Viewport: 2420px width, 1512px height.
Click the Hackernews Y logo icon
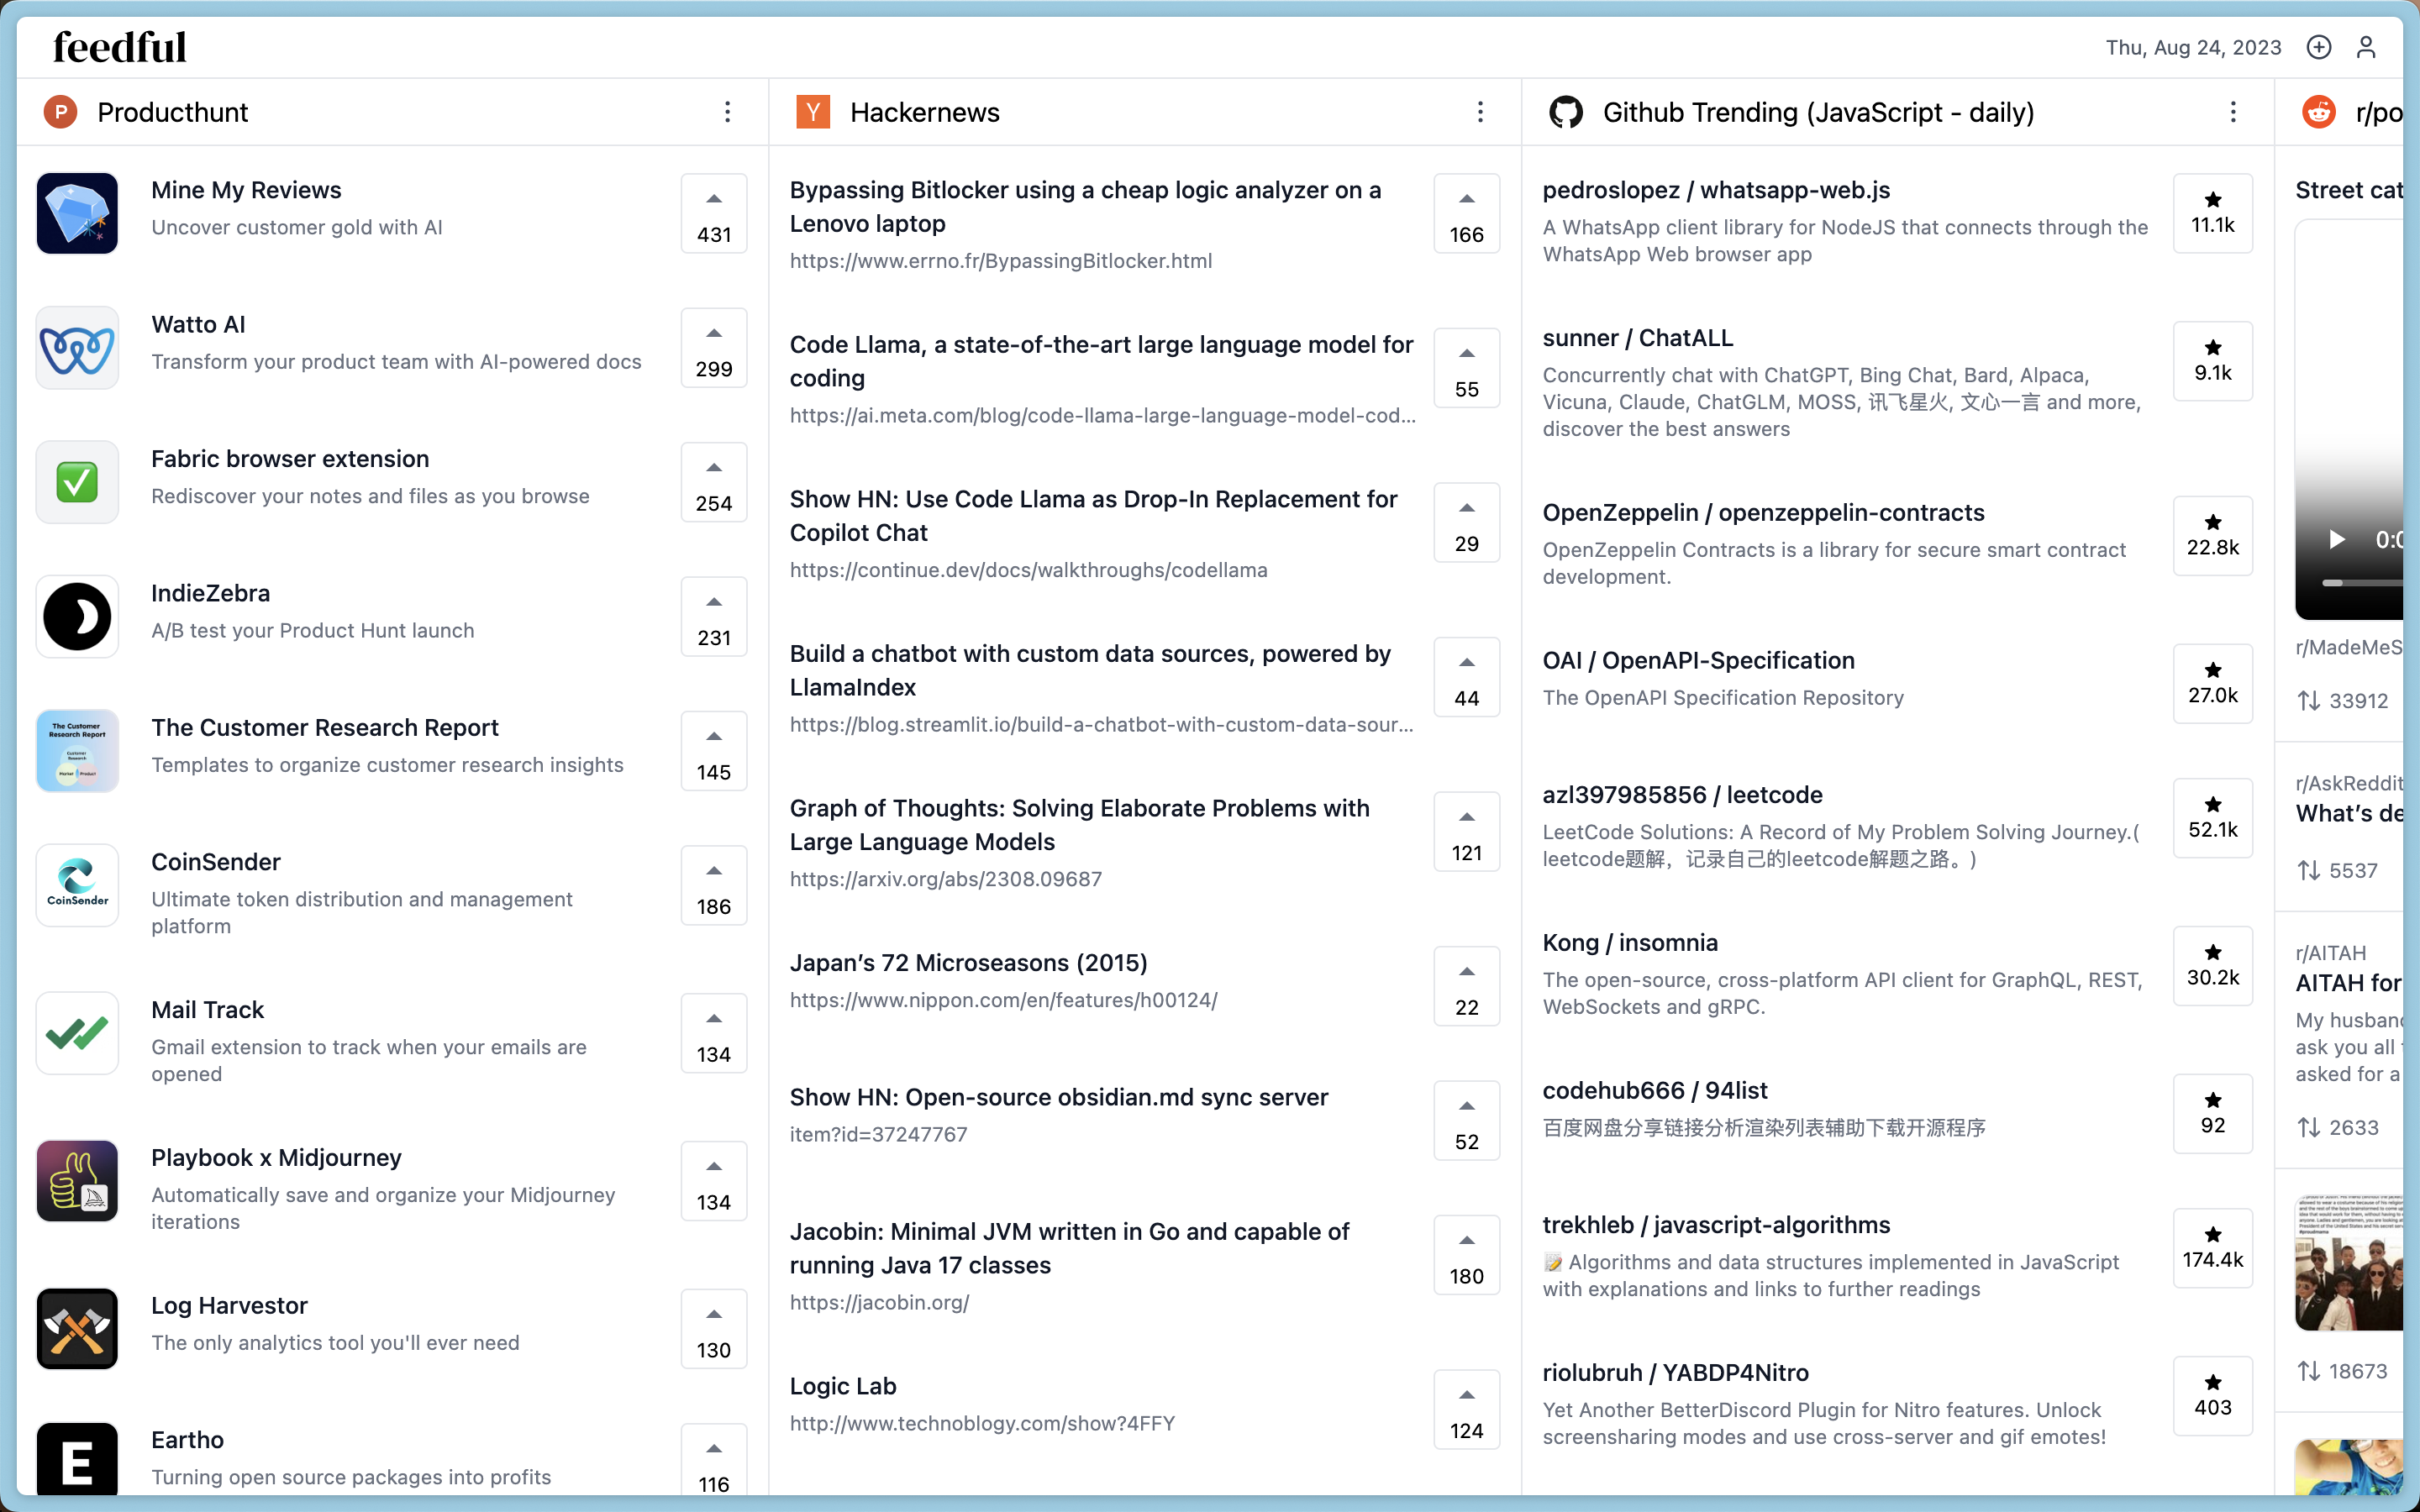coord(813,112)
